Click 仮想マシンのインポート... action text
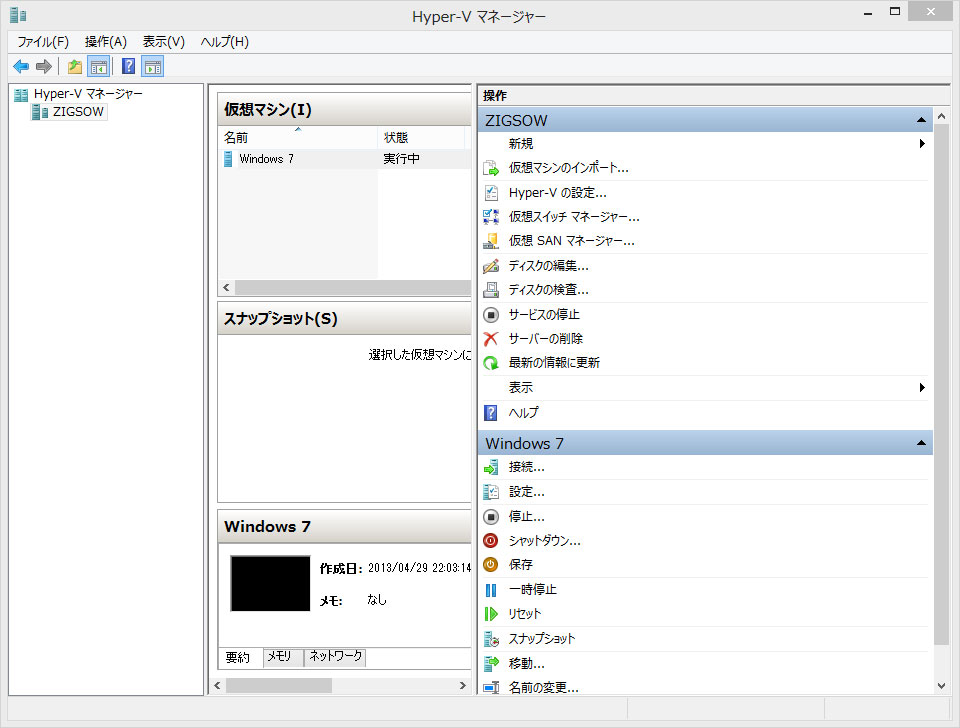The height and width of the screenshot is (728, 960). click(x=569, y=168)
